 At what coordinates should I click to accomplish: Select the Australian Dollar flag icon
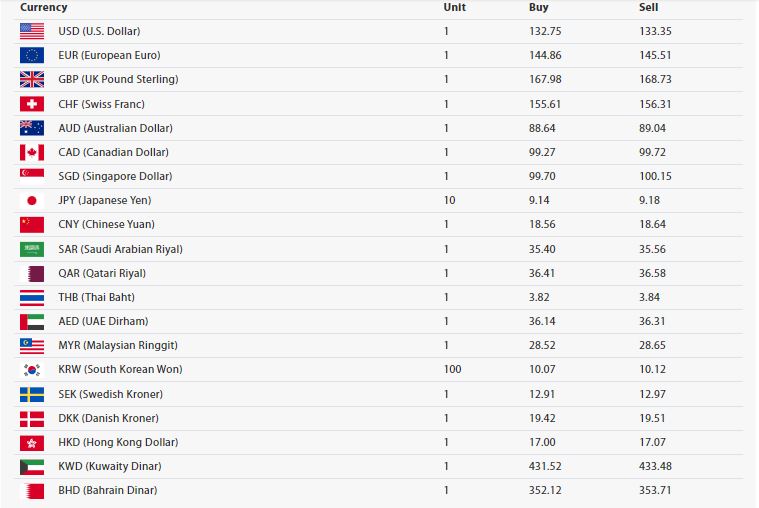(32, 128)
